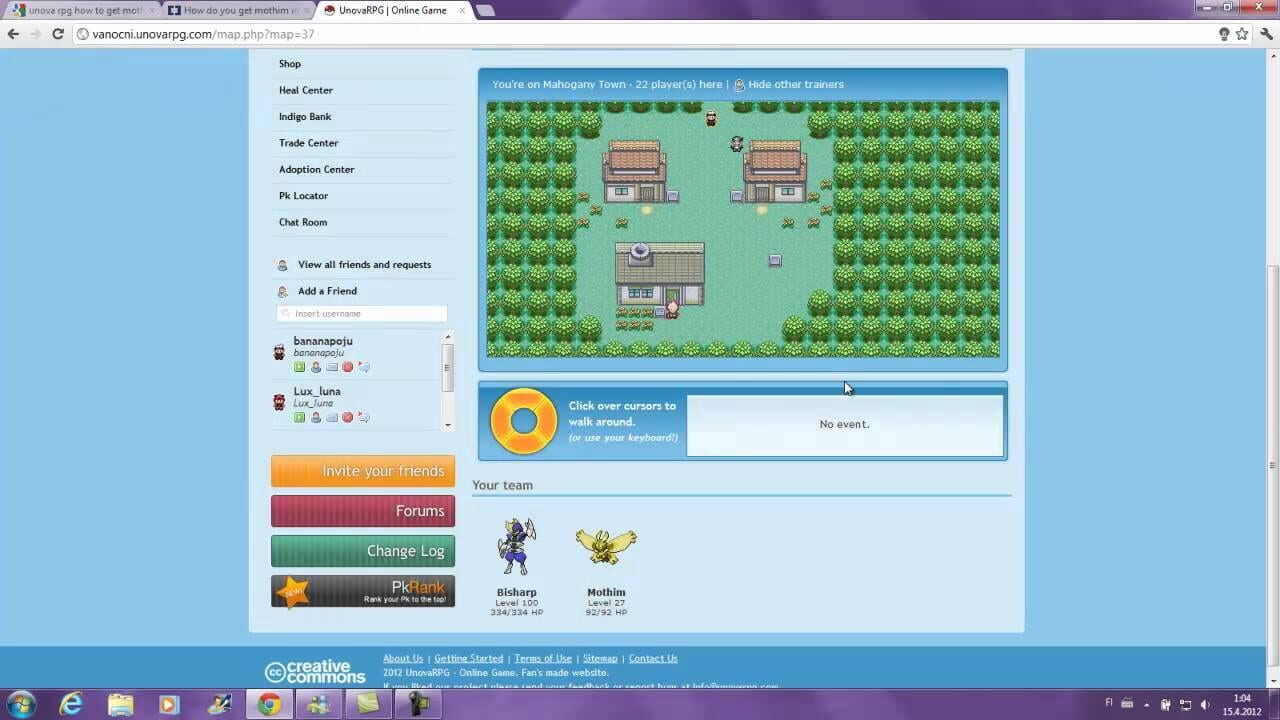Open Internet Explorer from taskbar
The height and width of the screenshot is (720, 1280).
[x=71, y=704]
